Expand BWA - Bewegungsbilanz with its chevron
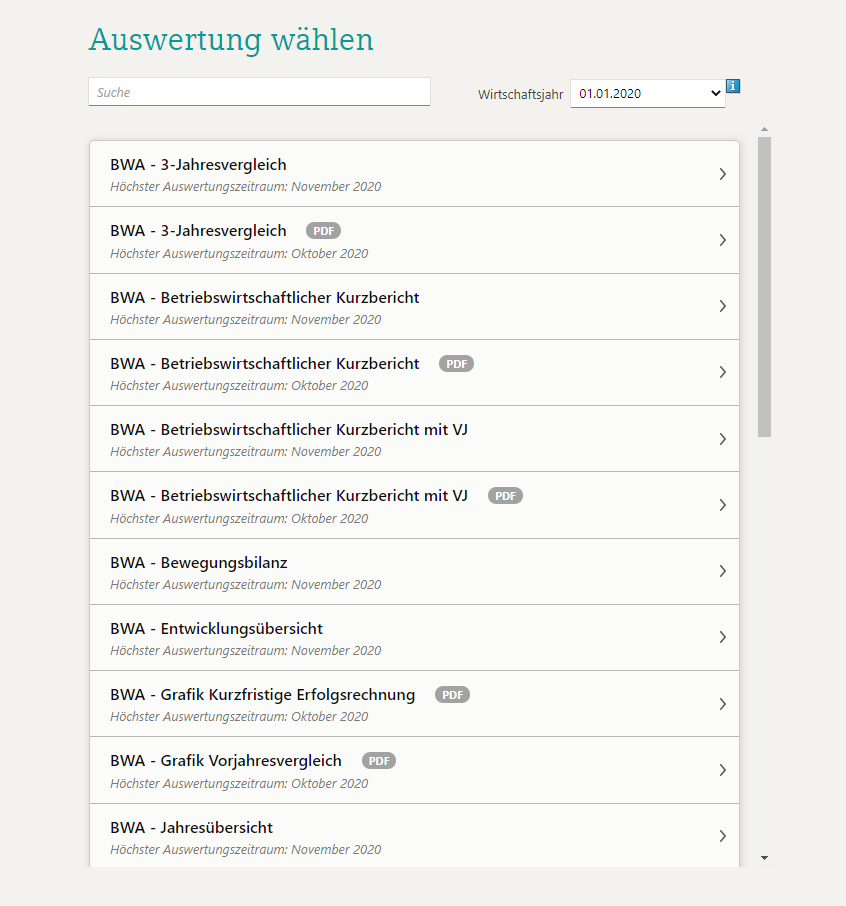 pos(722,571)
